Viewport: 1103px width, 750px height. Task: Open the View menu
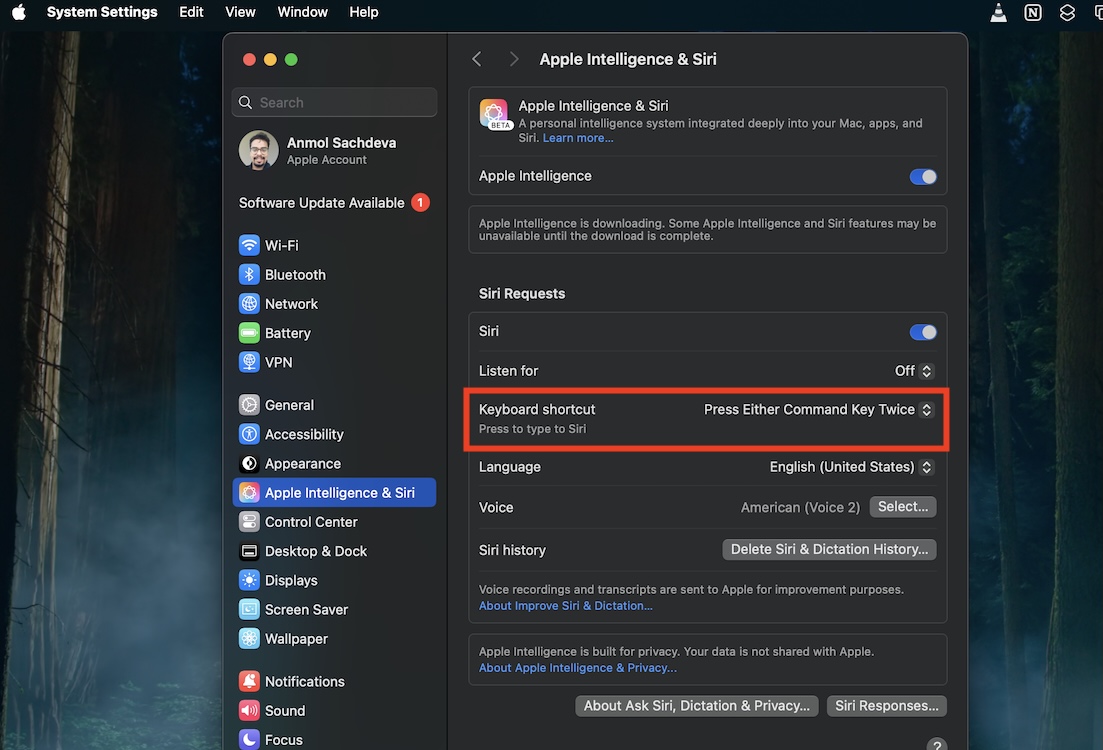(240, 12)
